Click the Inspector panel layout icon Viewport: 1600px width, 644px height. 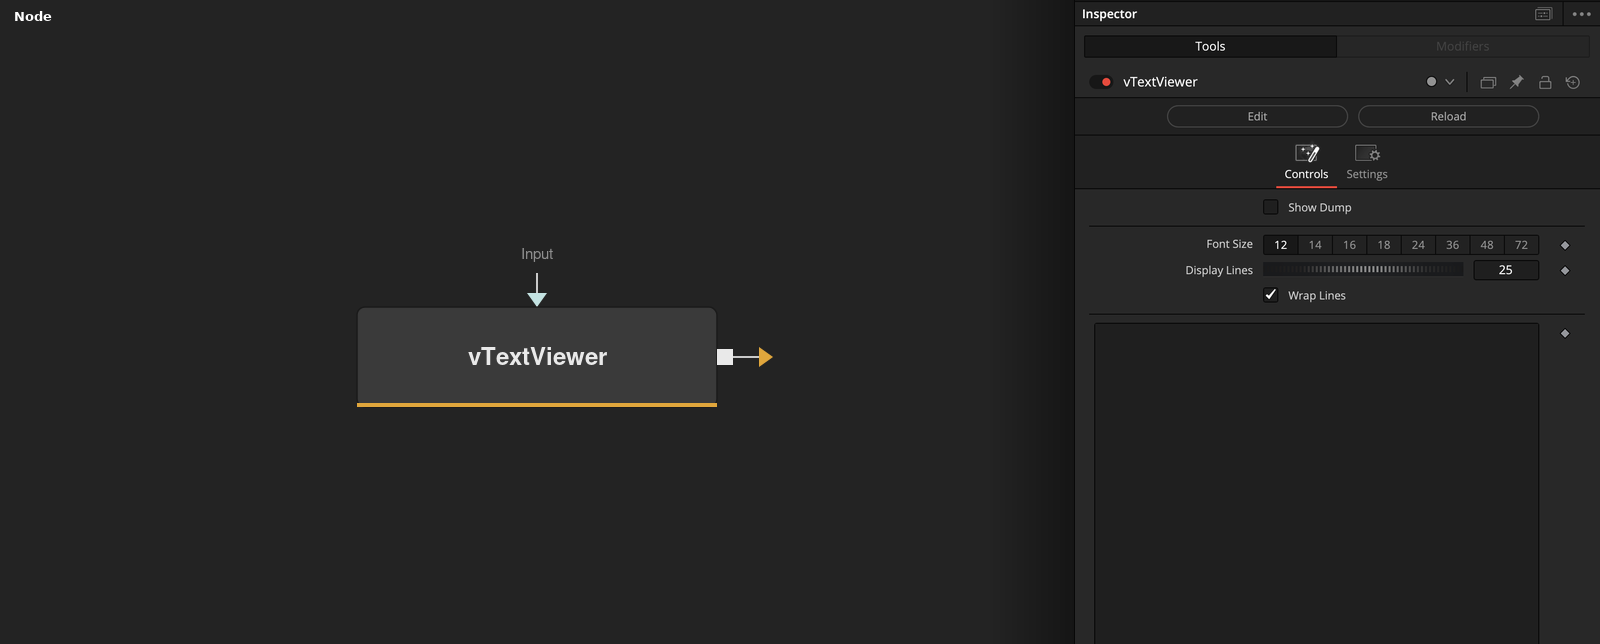click(1544, 14)
